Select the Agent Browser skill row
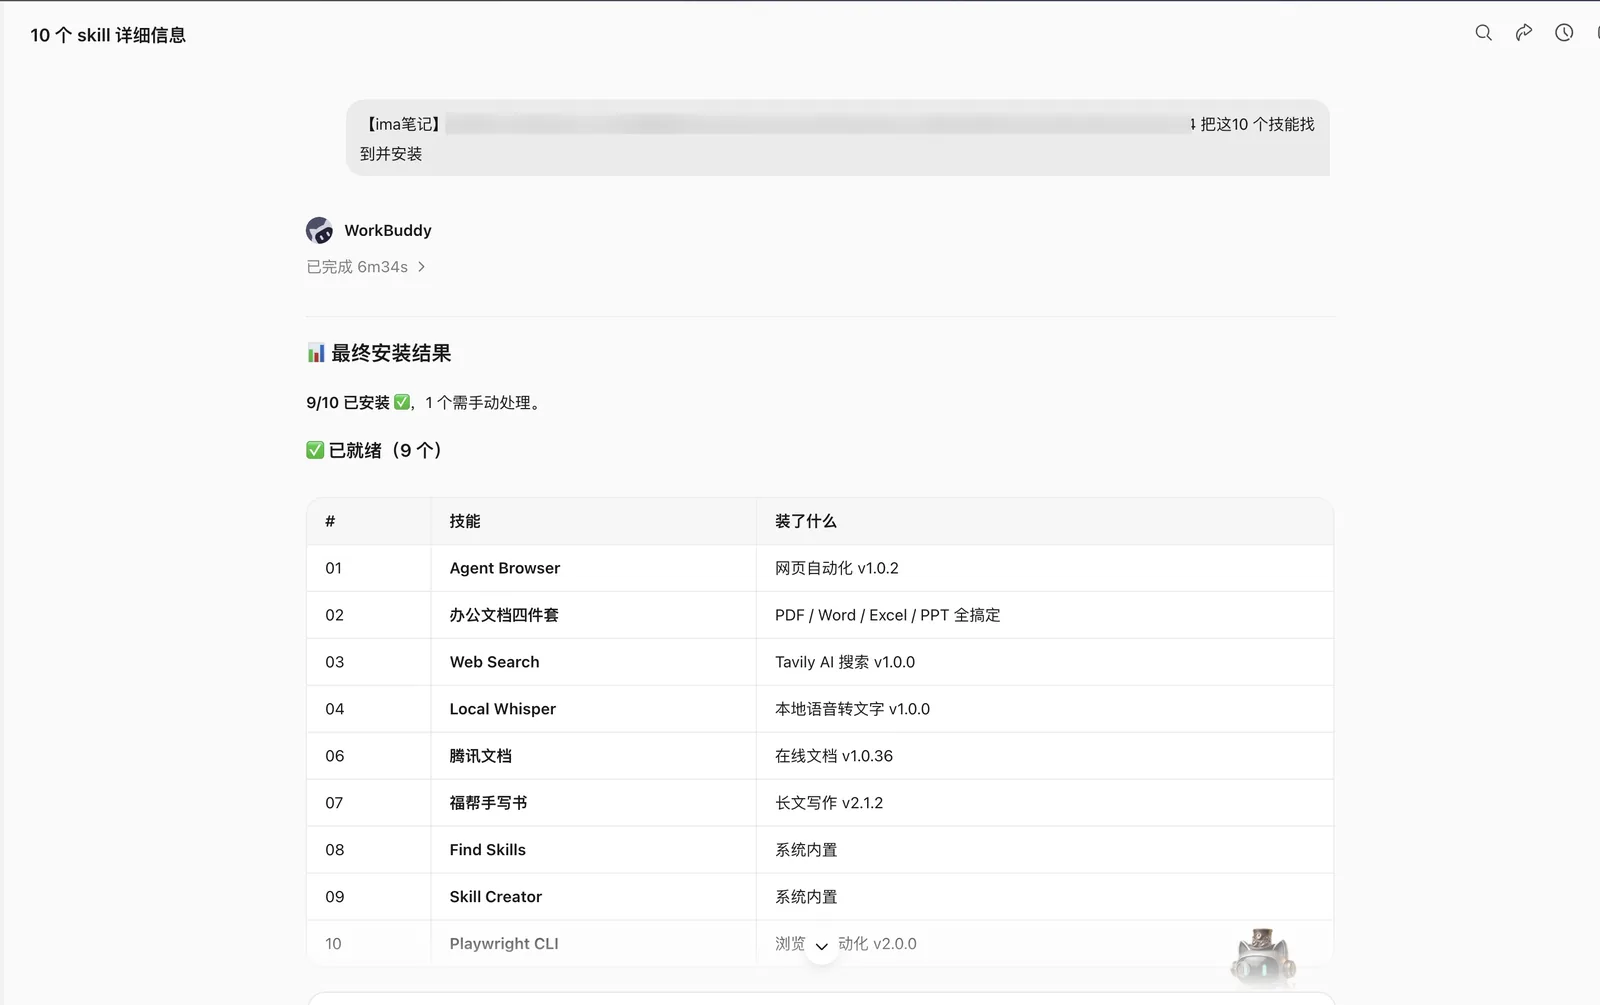This screenshot has height=1005, width=1600. [x=820, y=568]
